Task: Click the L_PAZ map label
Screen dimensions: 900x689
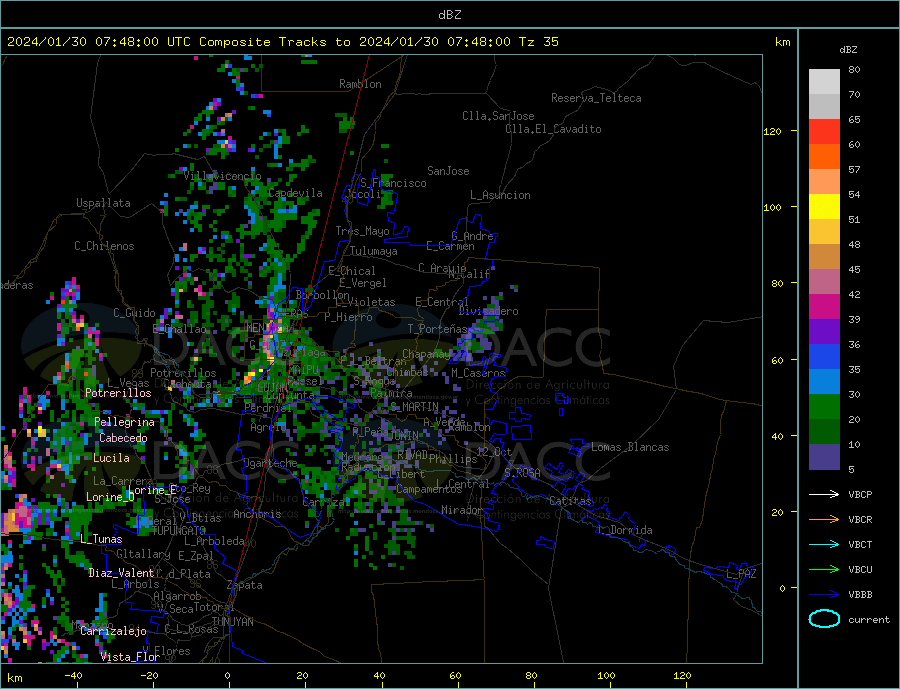Action: tap(741, 574)
